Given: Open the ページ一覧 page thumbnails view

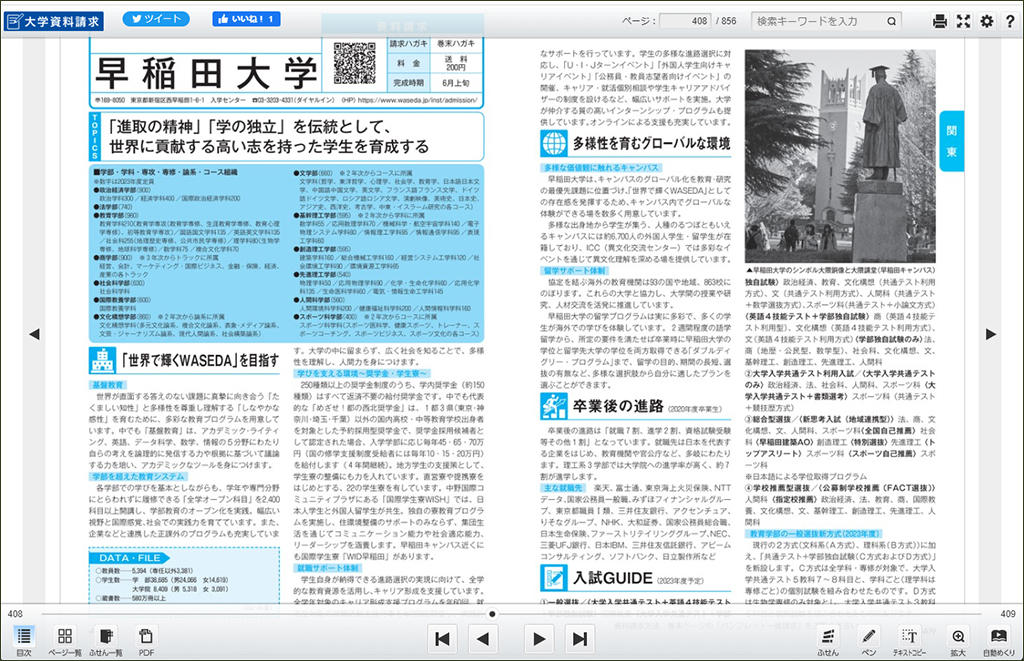Looking at the screenshot, I should click(x=65, y=640).
